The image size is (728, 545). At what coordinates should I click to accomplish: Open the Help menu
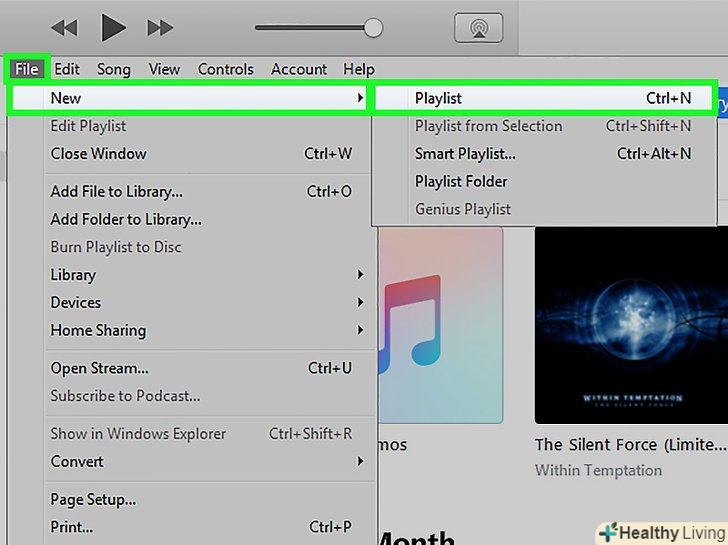[x=359, y=69]
